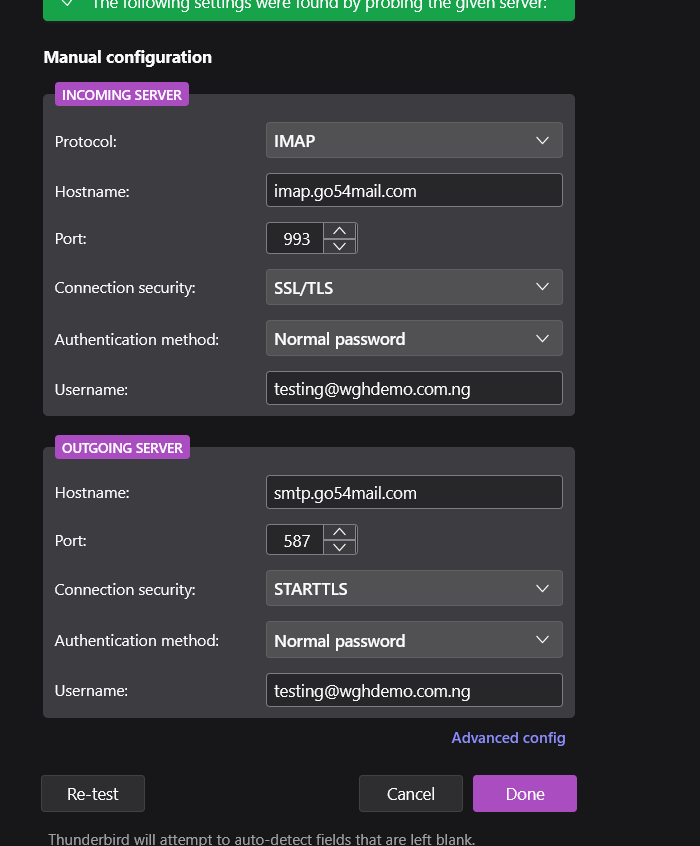Image resolution: width=700 pixels, height=846 pixels.
Task: Increase incoming server port with up arrow
Action: [x=340, y=231]
